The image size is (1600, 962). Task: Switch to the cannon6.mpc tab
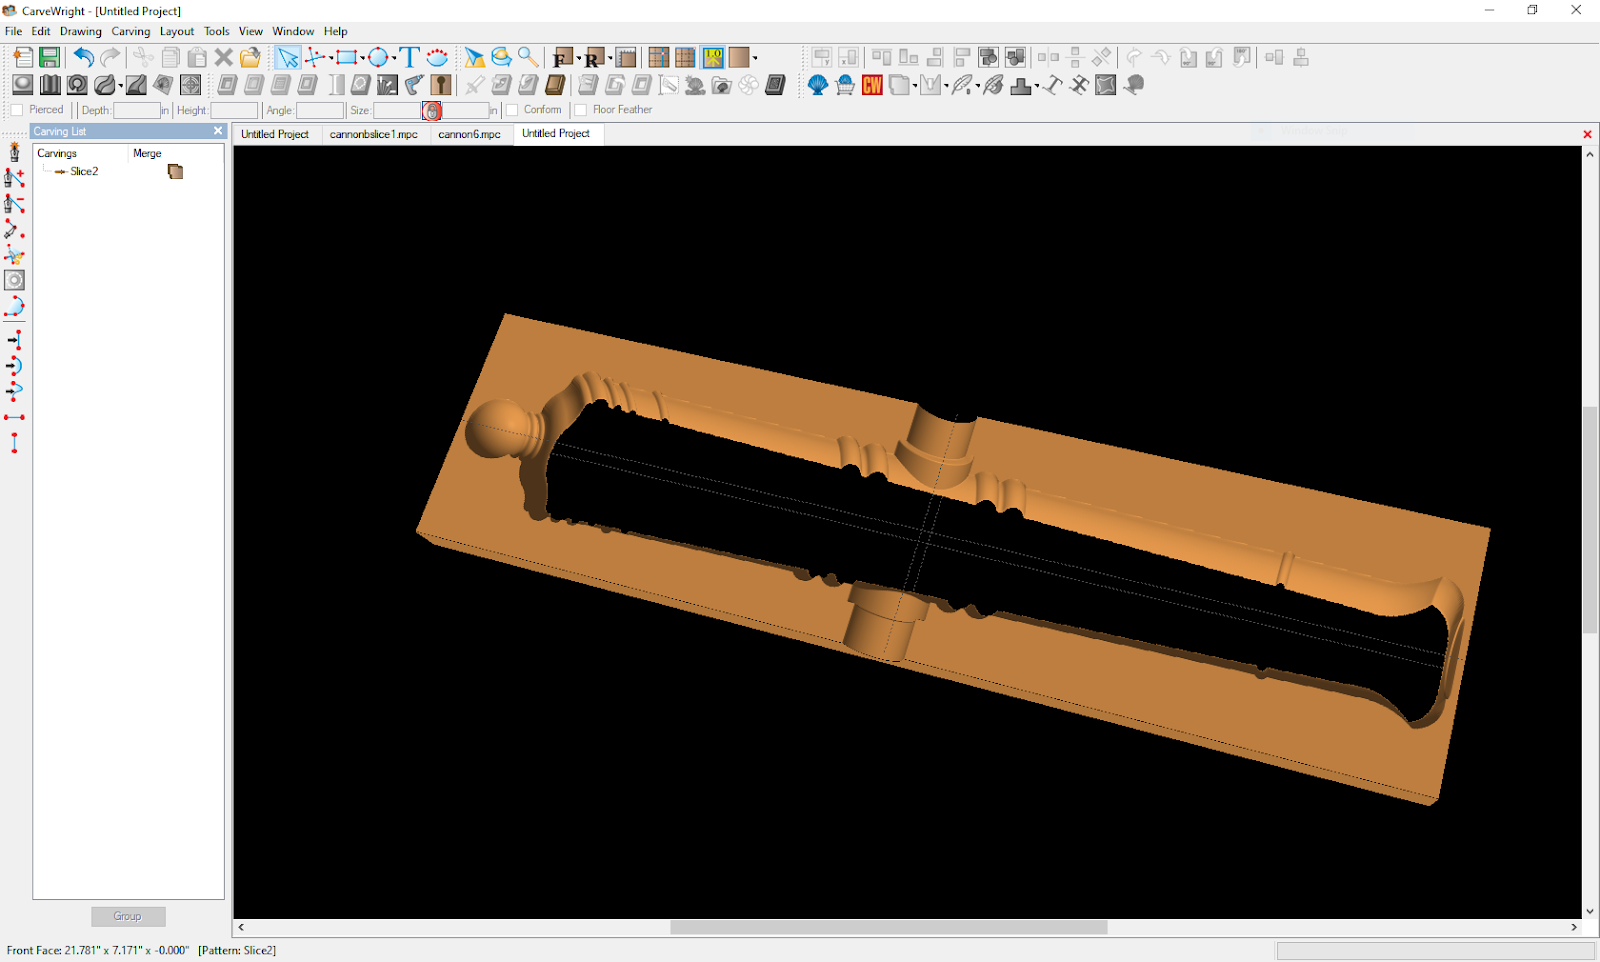469,134
